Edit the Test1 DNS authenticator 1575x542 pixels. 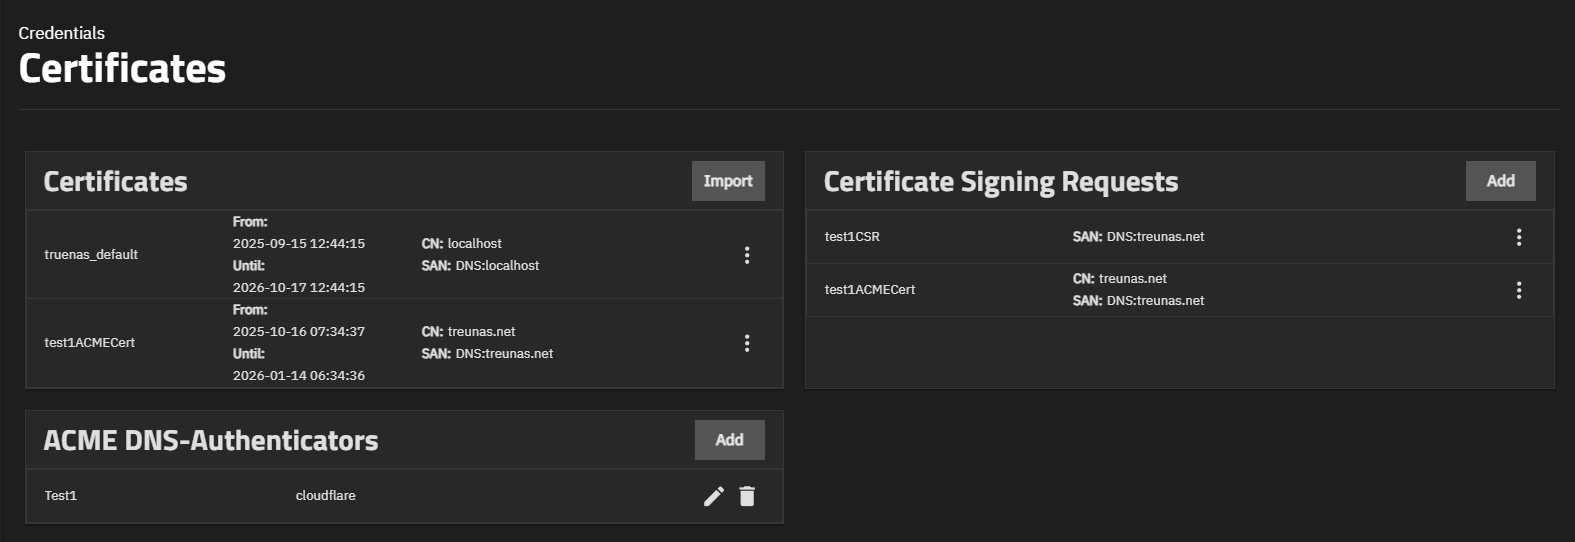tap(714, 496)
